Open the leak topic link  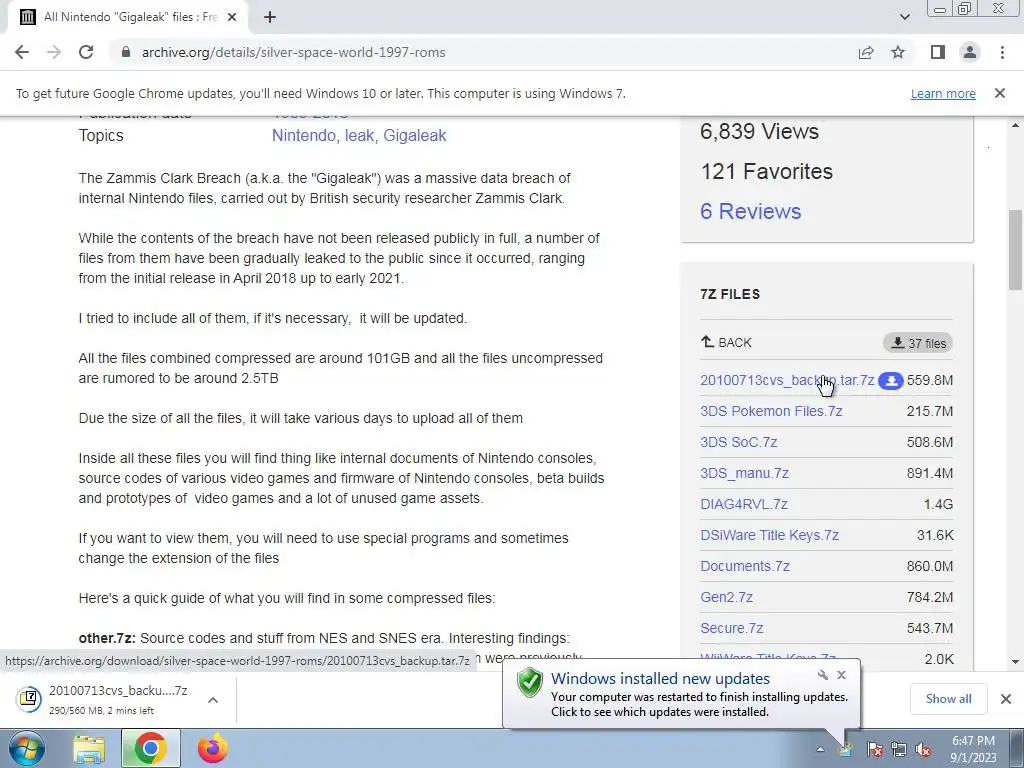coord(359,135)
